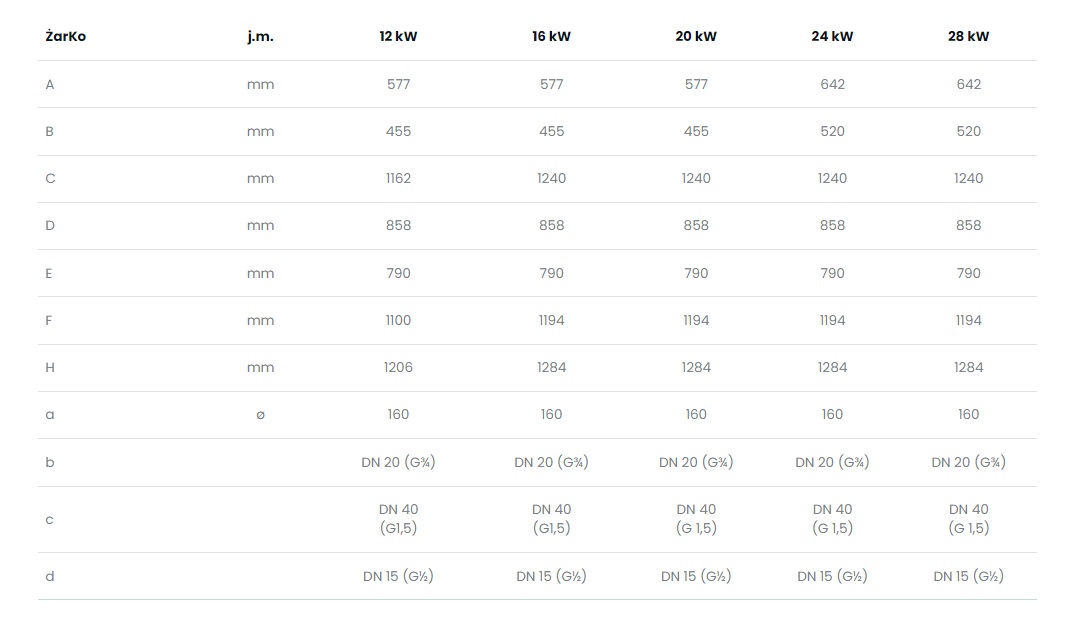Select DN 15 (G½) under 28 kW

pyautogui.click(x=968, y=576)
